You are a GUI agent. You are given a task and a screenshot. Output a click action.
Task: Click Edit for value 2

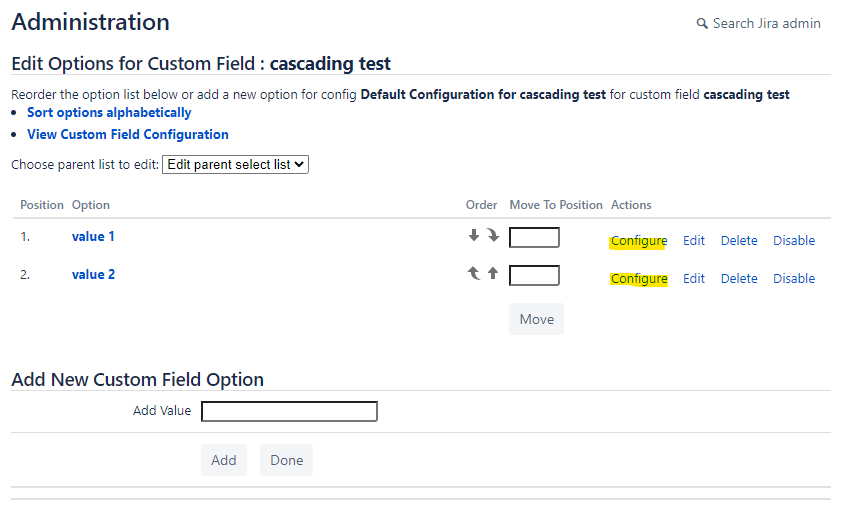point(694,279)
